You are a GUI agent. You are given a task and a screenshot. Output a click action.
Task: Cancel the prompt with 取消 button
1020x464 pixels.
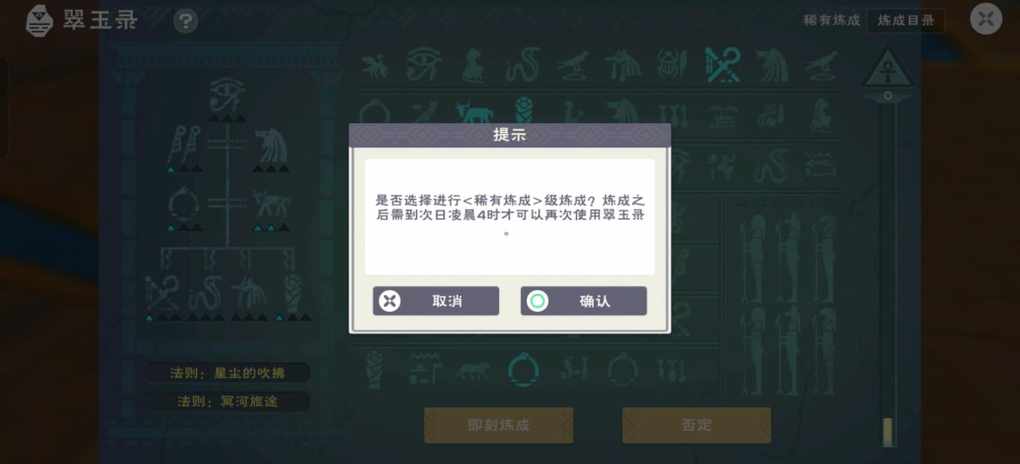coord(436,301)
